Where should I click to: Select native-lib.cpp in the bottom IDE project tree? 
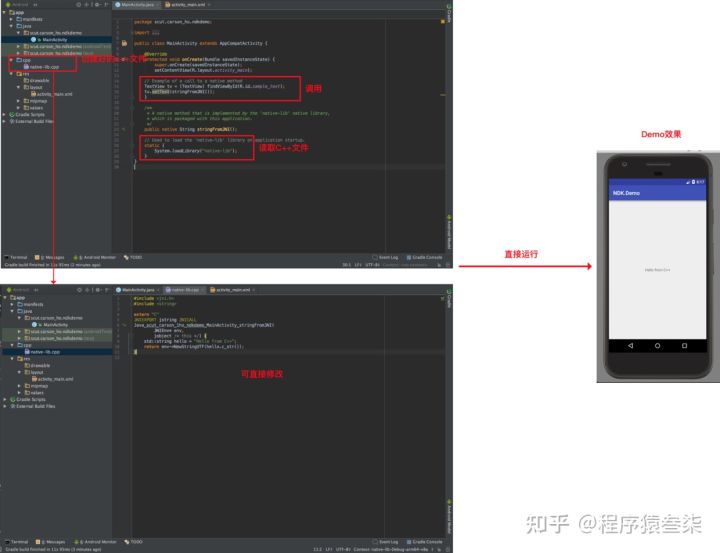[43, 352]
